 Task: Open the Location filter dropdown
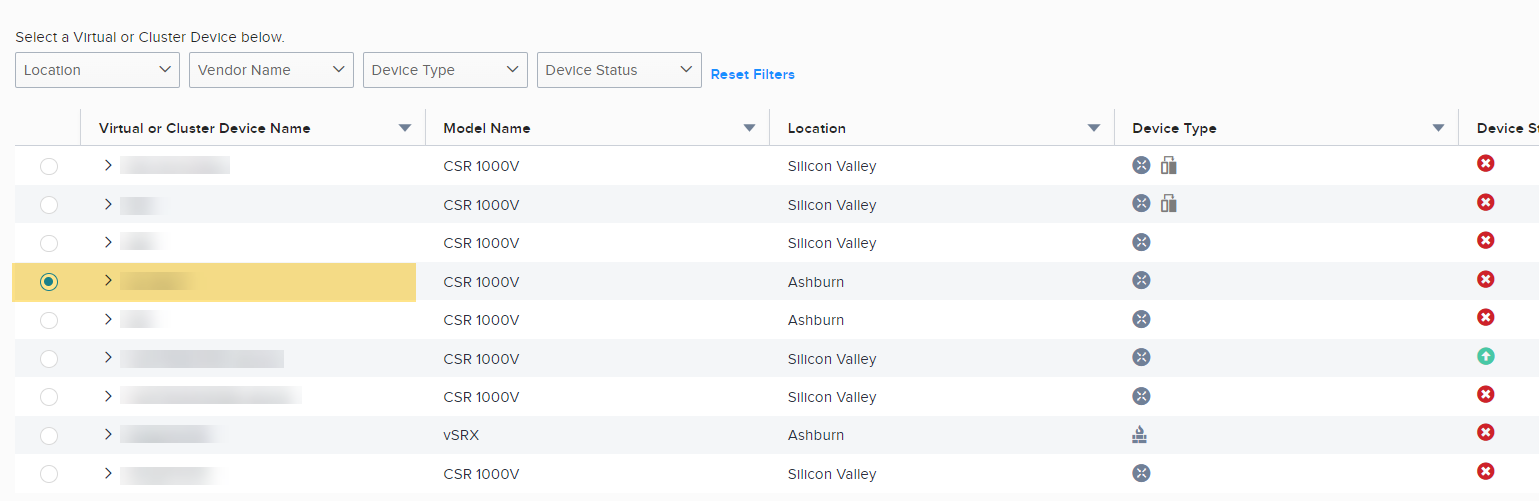(98, 70)
